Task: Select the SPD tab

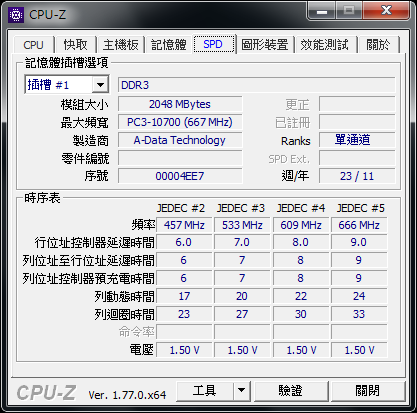Action: [213, 44]
